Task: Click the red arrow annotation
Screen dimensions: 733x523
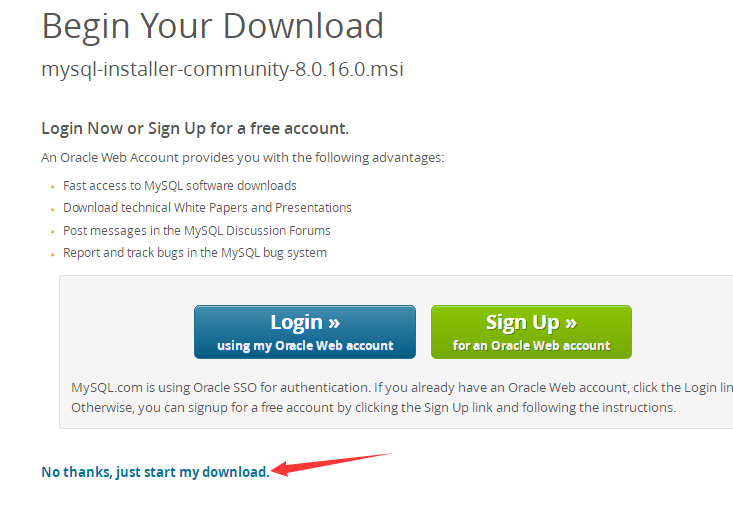Action: 331,464
